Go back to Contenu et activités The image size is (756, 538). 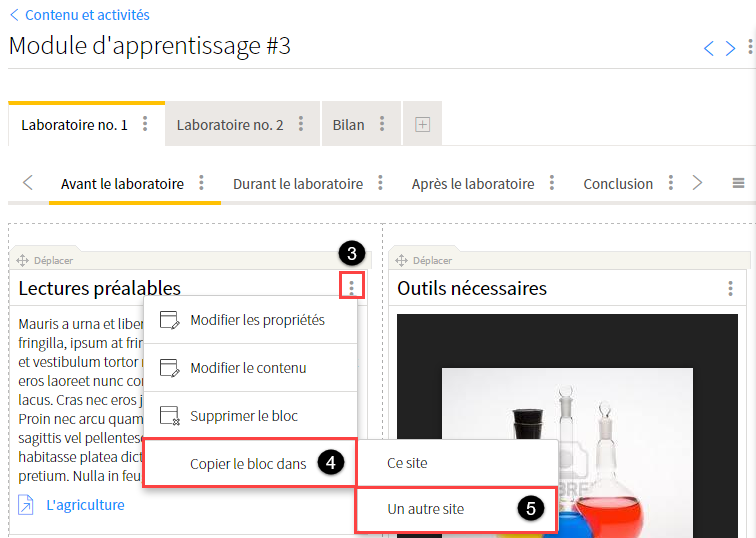tap(80, 15)
